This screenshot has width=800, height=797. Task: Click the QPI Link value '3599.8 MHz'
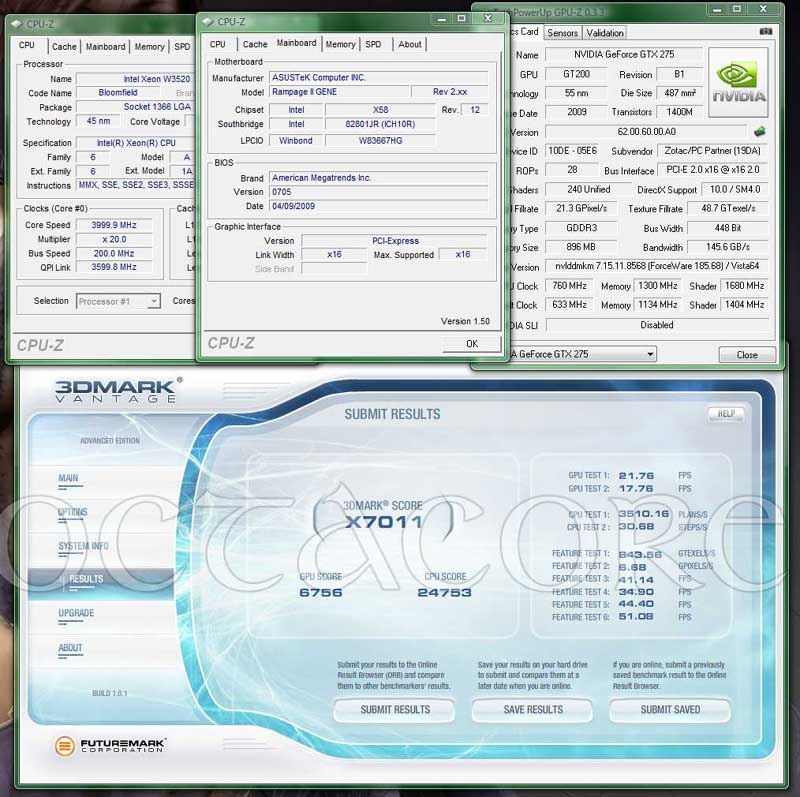(114, 267)
